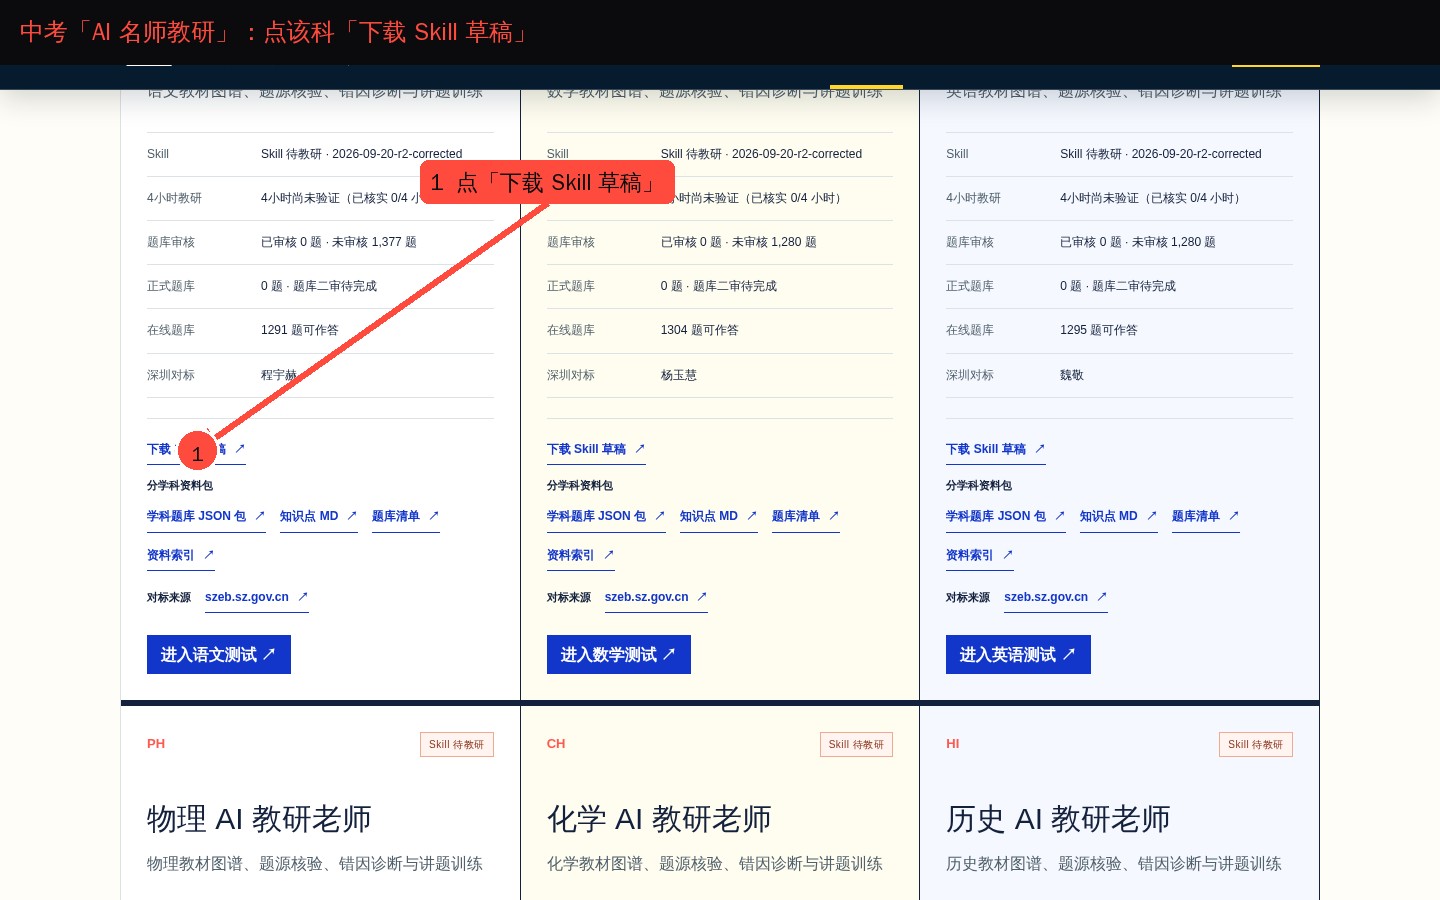Visit szeb.sz.gov.cn in English card
This screenshot has width=1440, height=900.
pos(1055,598)
